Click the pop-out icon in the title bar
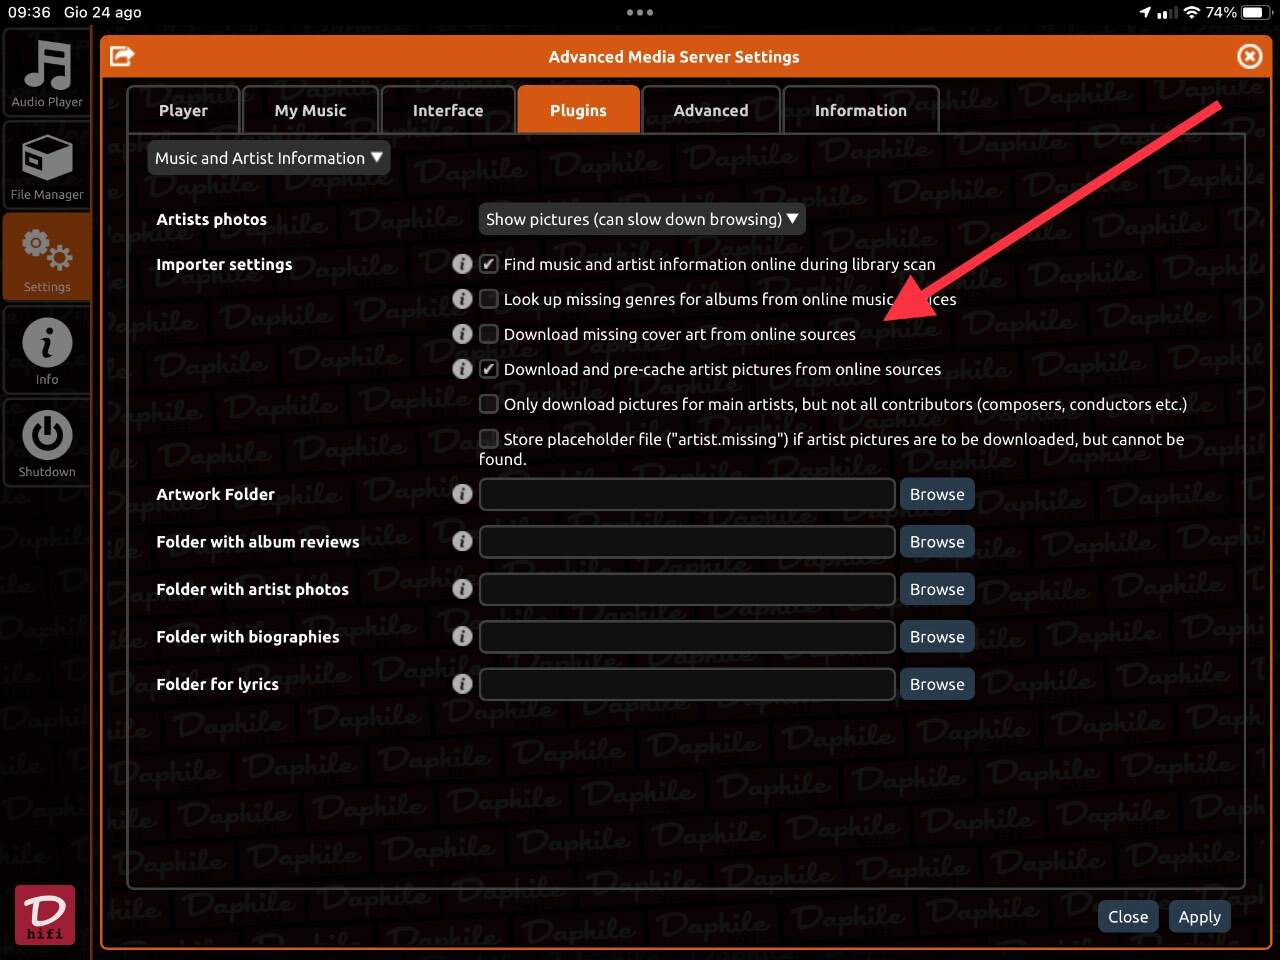The width and height of the screenshot is (1280, 960). pyautogui.click(x=122, y=56)
